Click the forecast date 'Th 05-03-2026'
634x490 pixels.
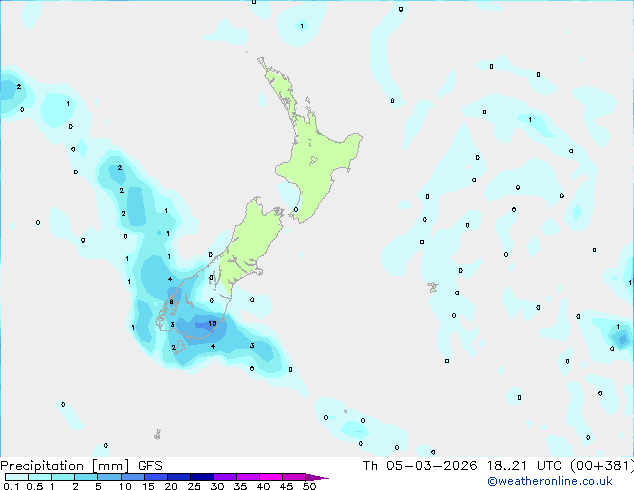click(x=420, y=466)
